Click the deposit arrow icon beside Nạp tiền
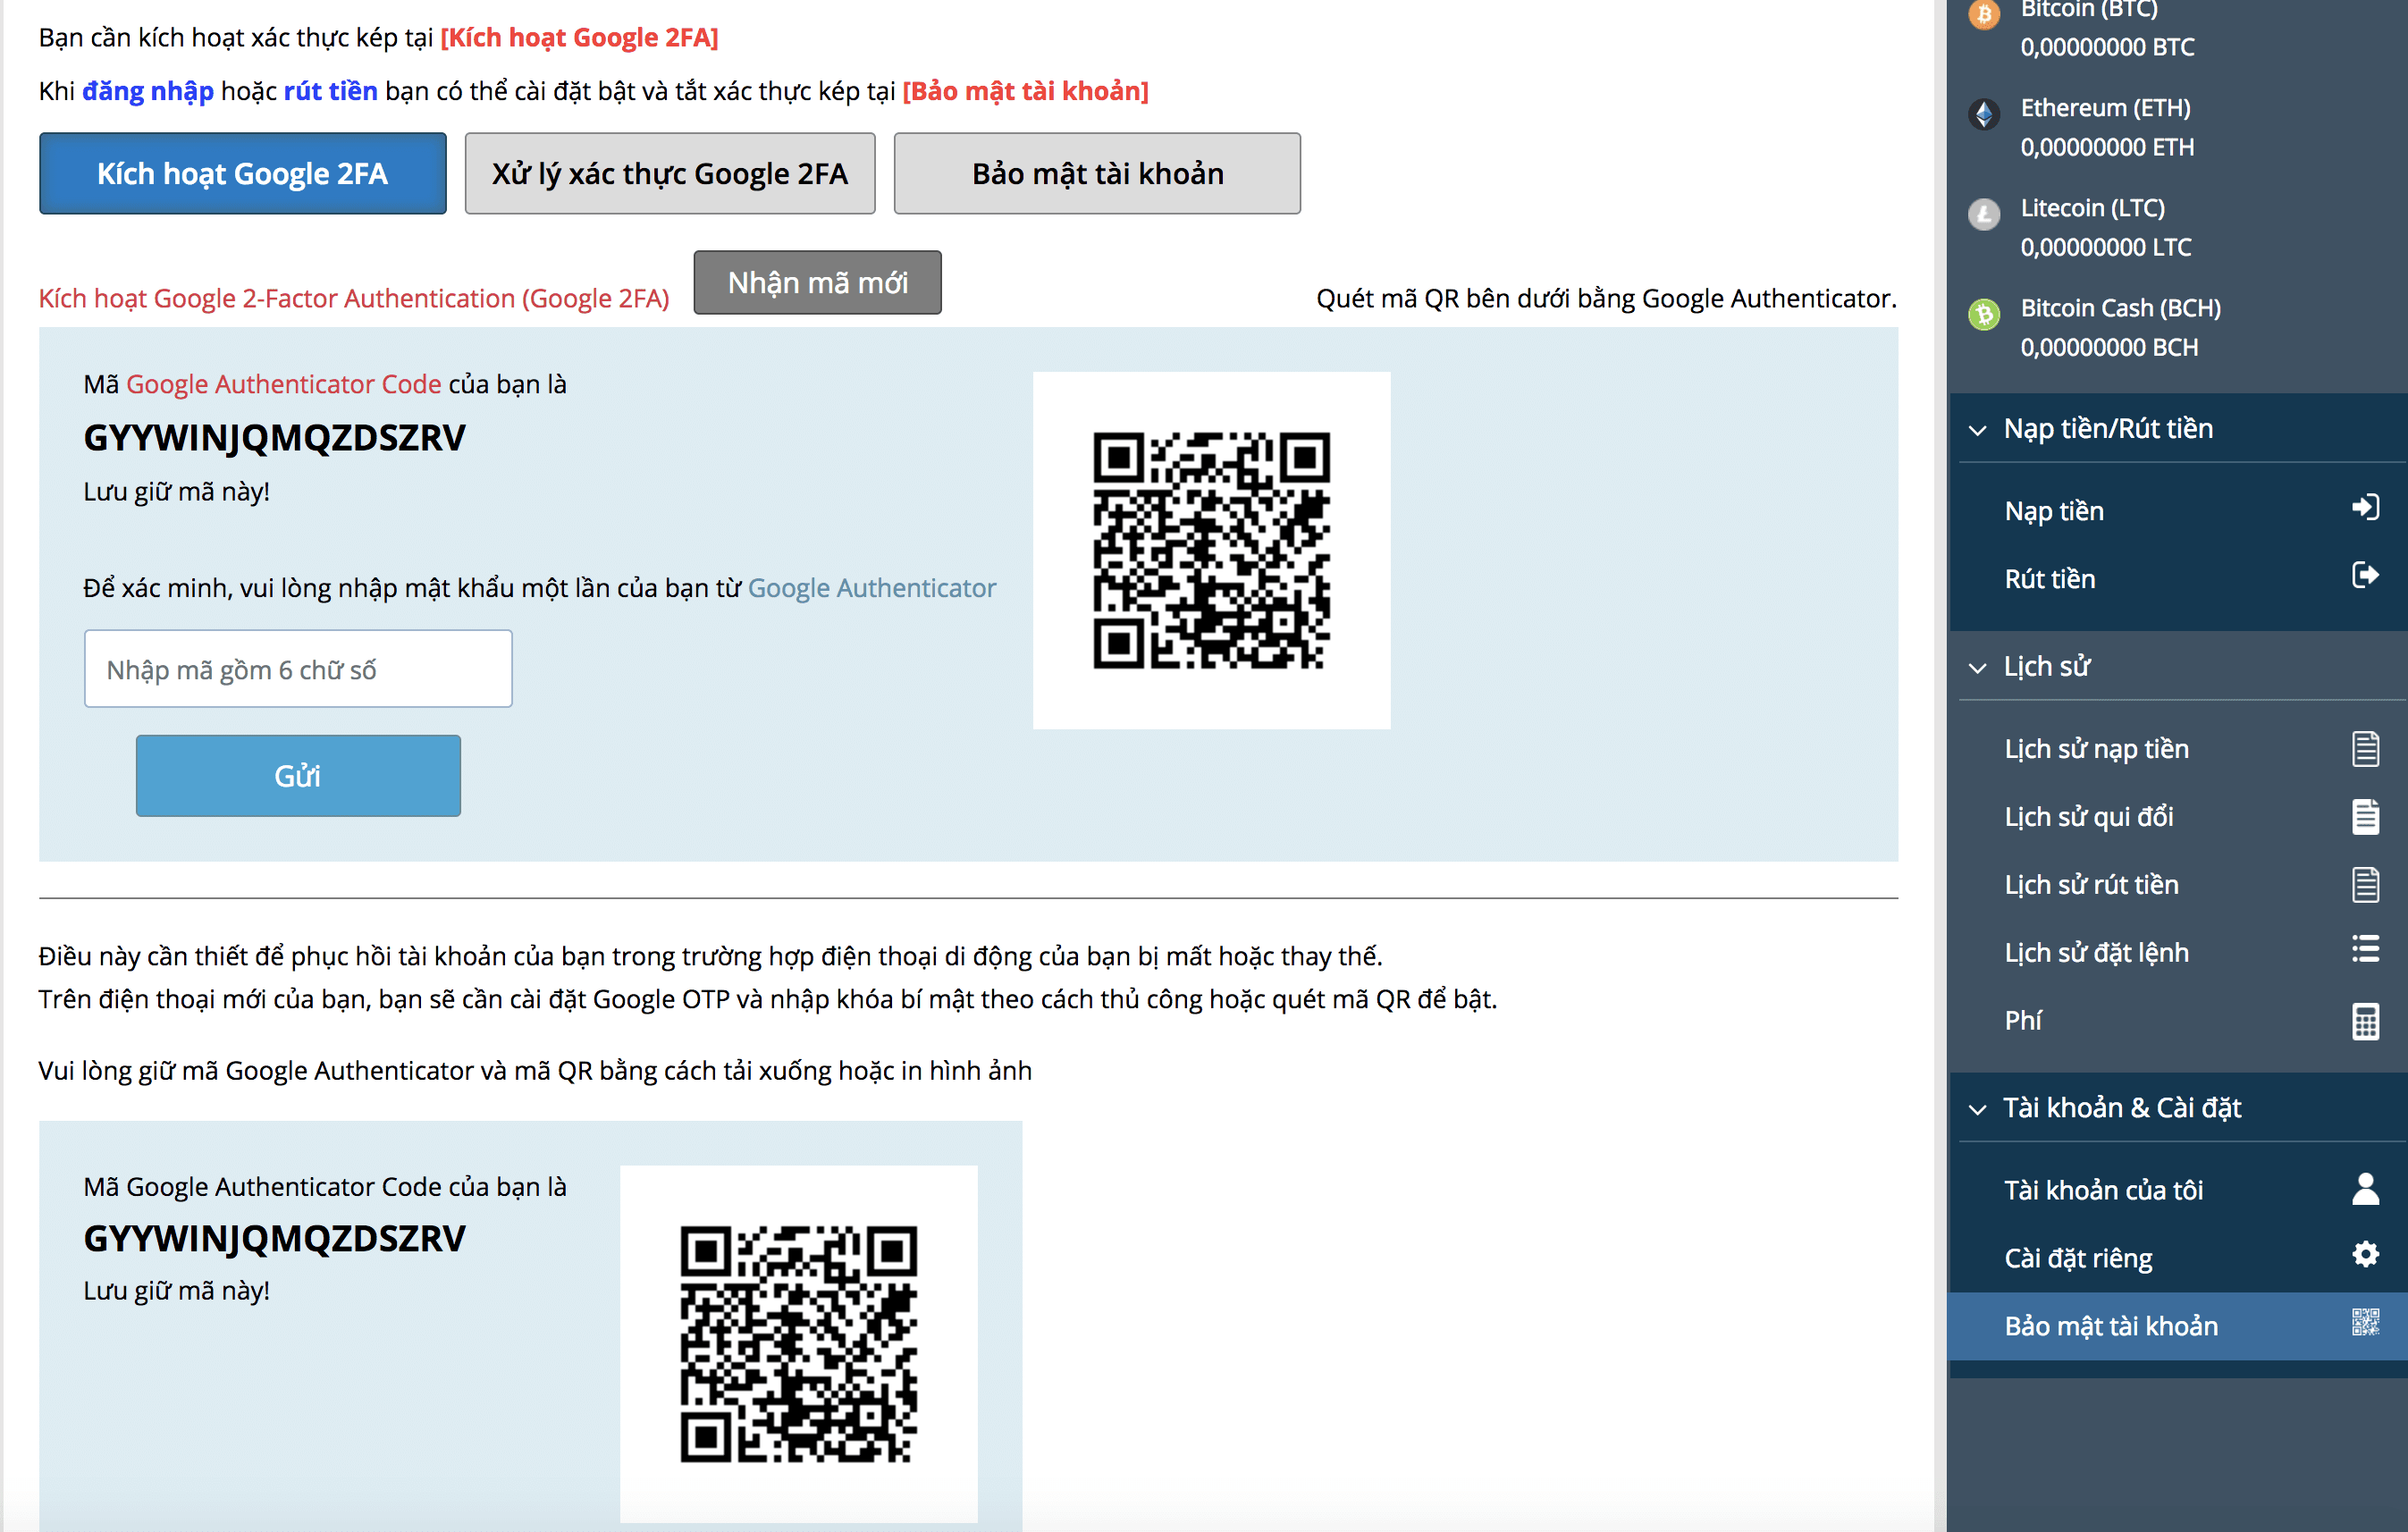This screenshot has width=2408, height=1532. pyautogui.click(x=2365, y=507)
